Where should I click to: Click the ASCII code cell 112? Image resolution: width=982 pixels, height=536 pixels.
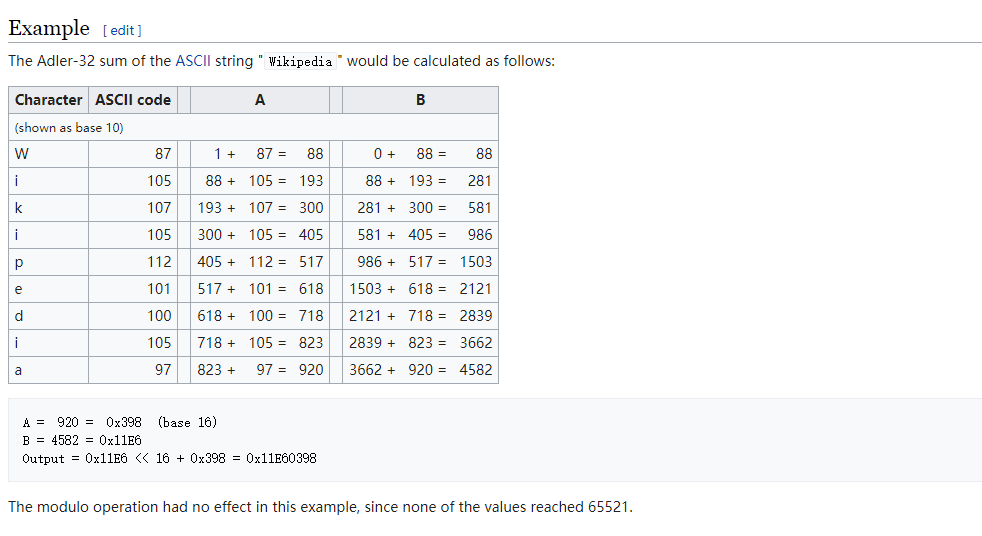click(133, 262)
